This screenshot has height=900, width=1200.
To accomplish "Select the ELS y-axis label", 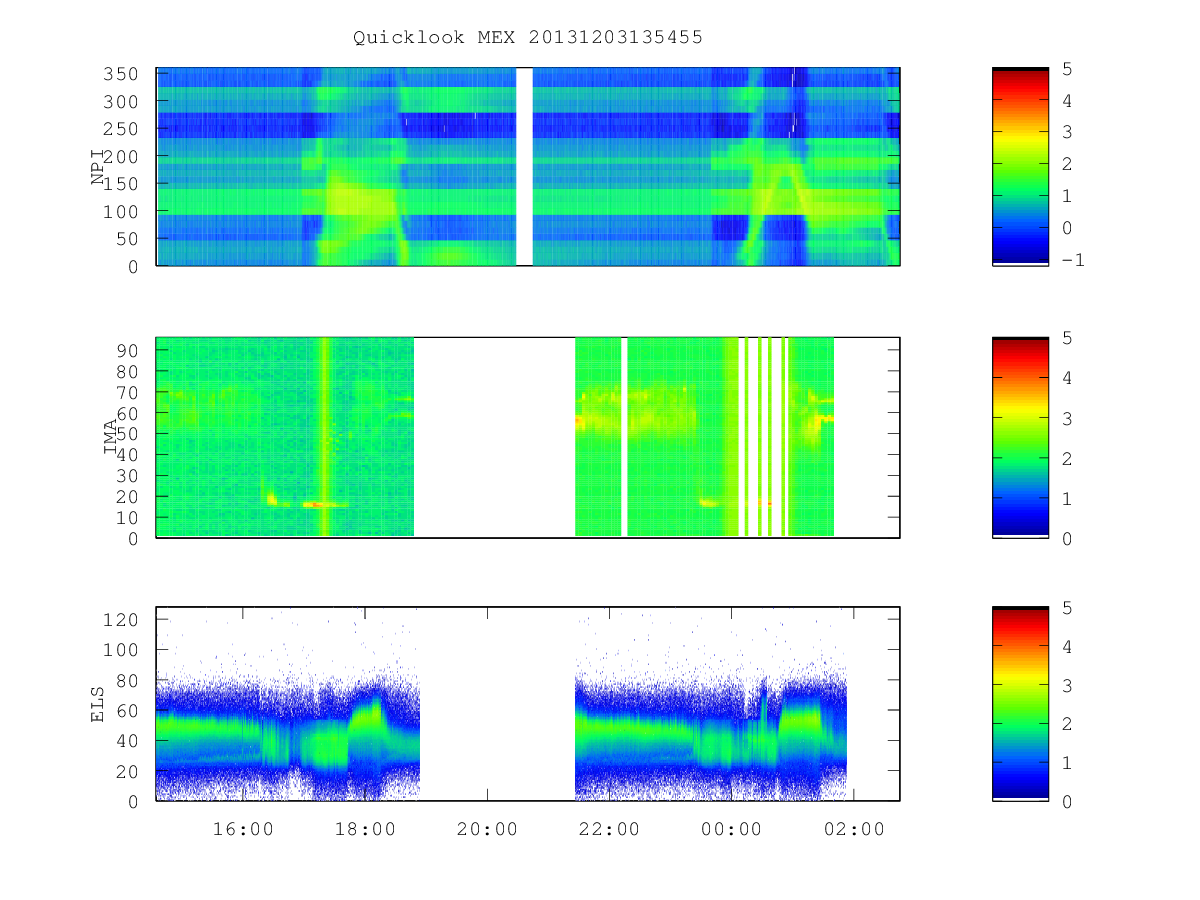I will click(x=99, y=703).
